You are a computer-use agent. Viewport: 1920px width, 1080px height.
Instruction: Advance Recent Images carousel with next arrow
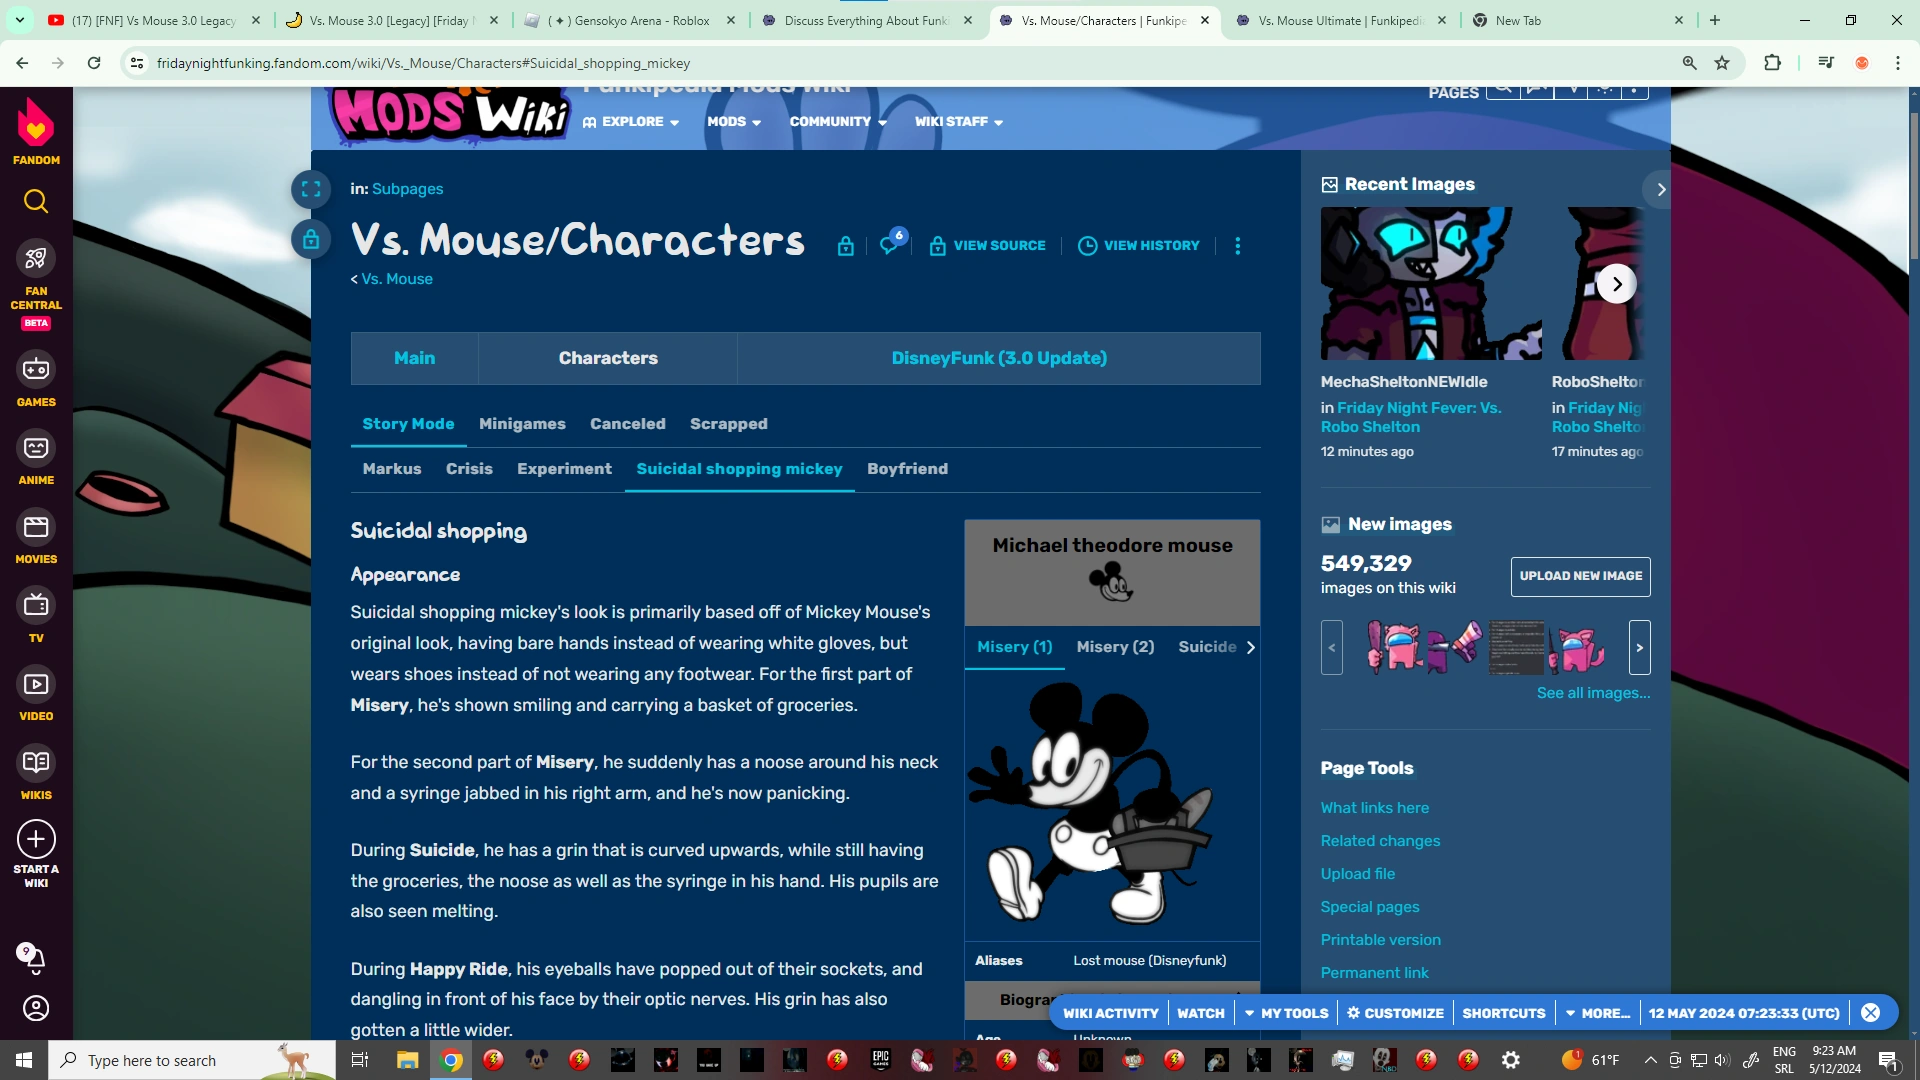(x=1616, y=284)
